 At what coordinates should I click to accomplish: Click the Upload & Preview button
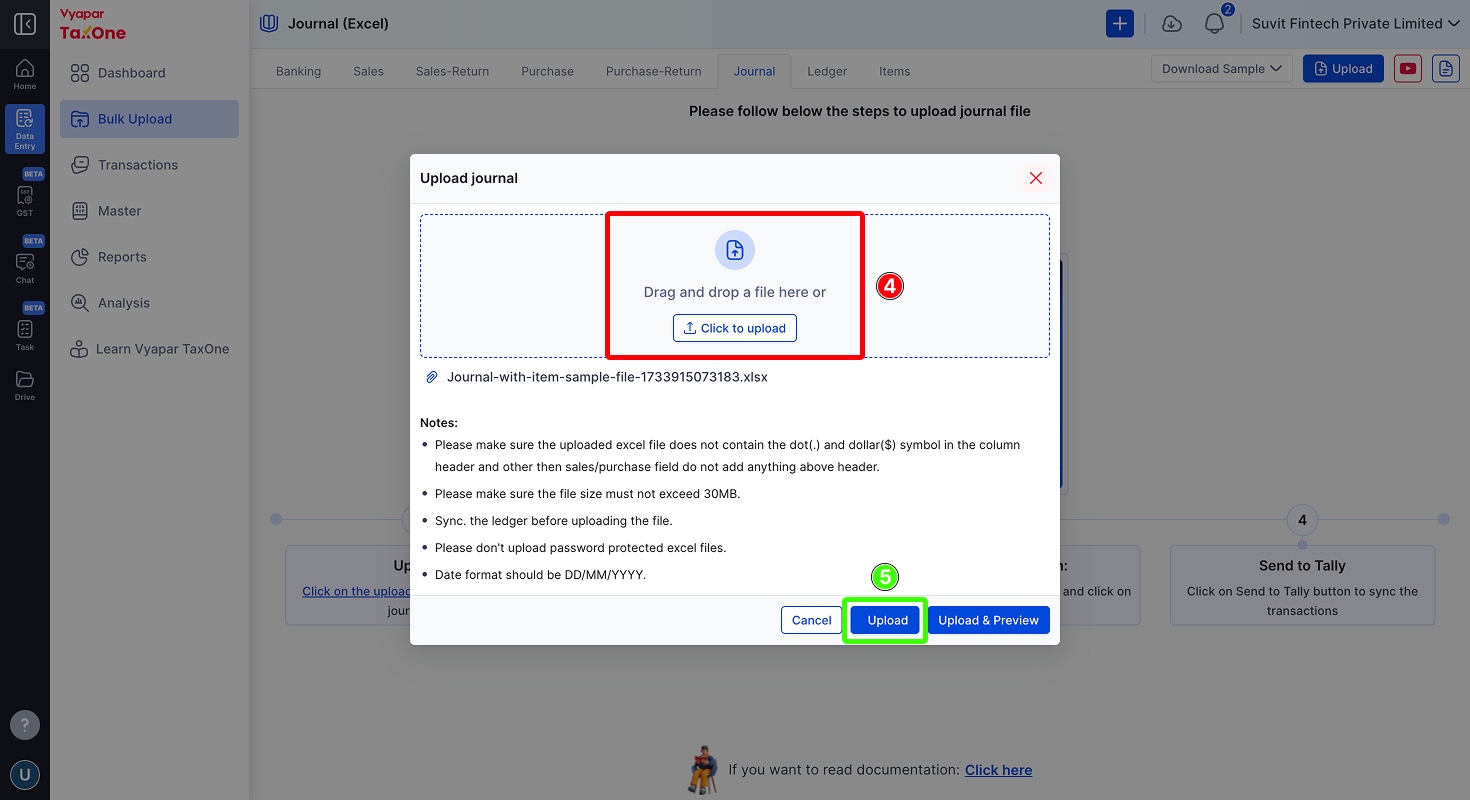pyautogui.click(x=988, y=620)
